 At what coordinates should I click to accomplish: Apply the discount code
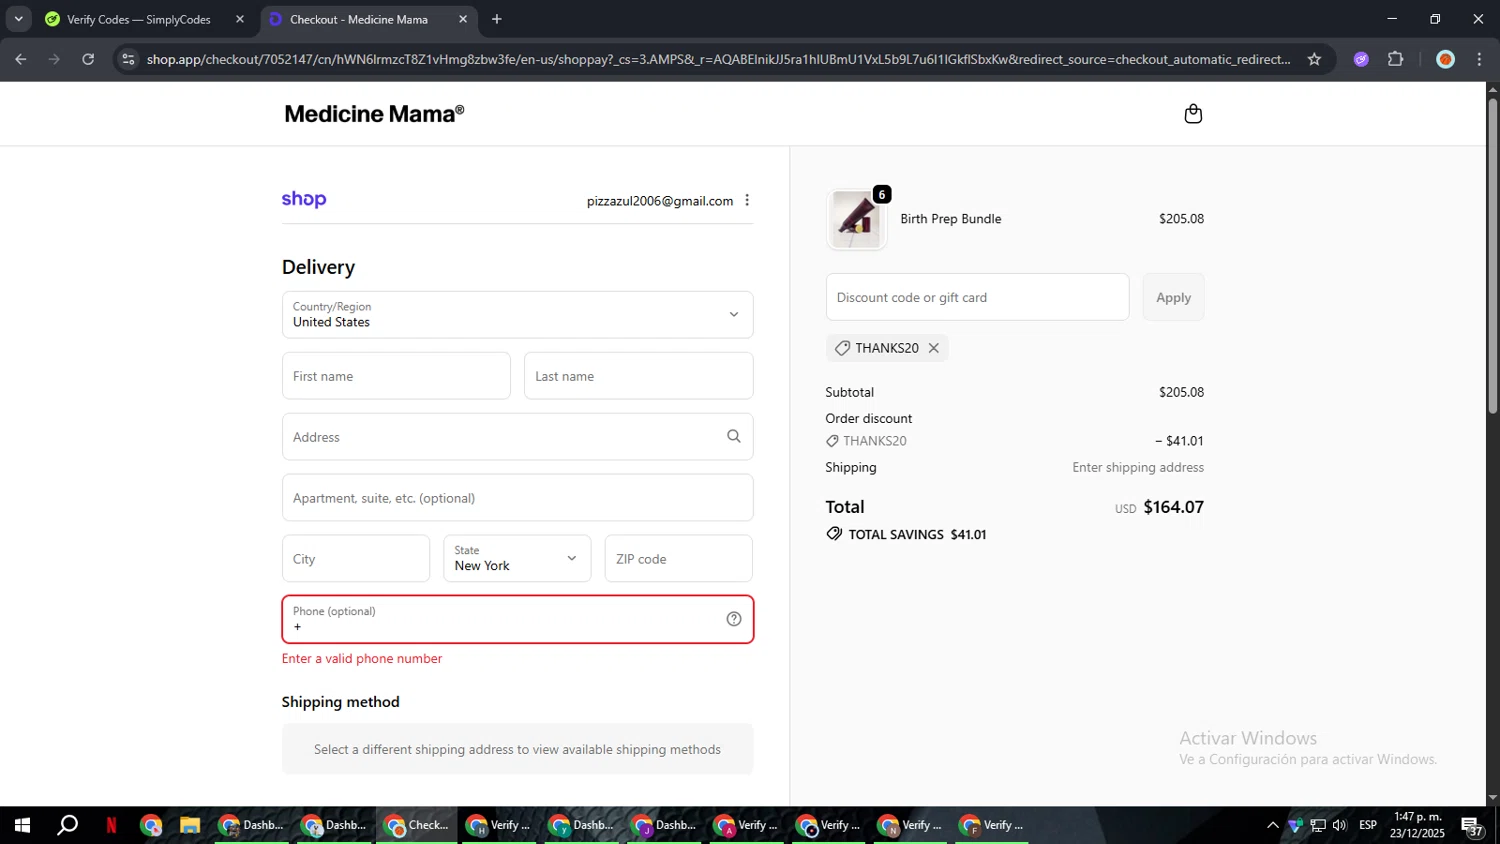coord(1173,297)
